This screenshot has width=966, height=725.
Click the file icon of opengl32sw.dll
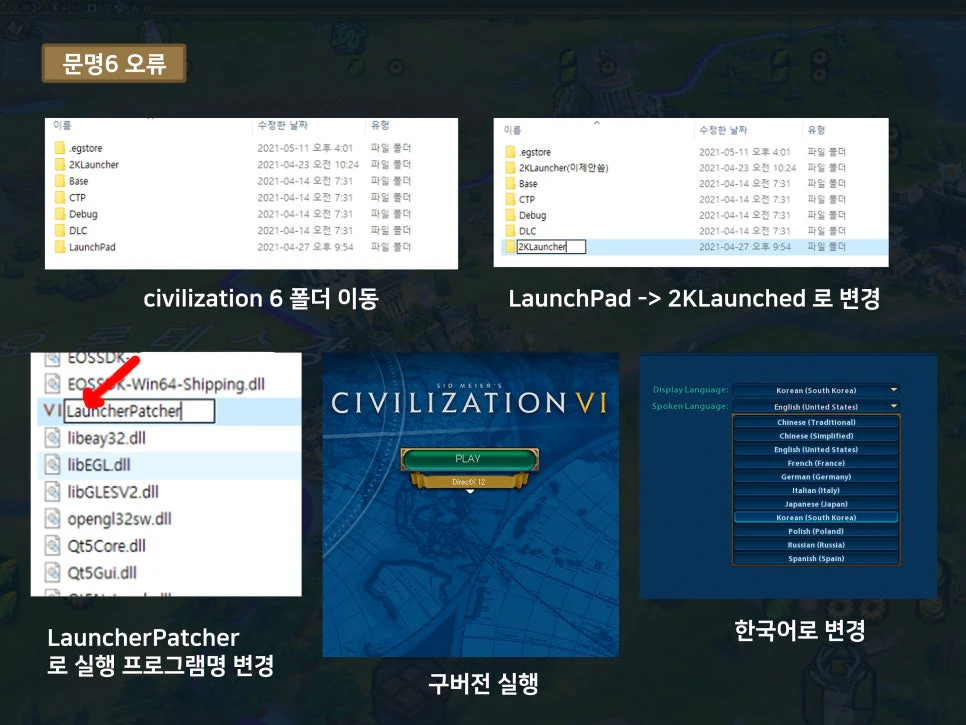point(52,519)
